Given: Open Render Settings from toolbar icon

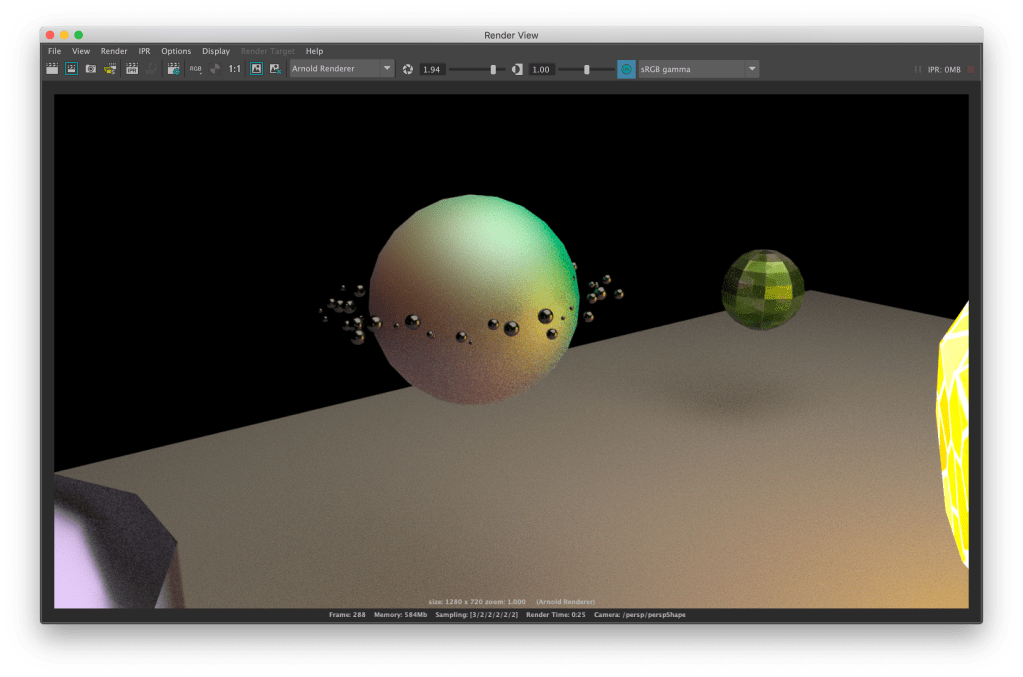Looking at the screenshot, I should 173,69.
